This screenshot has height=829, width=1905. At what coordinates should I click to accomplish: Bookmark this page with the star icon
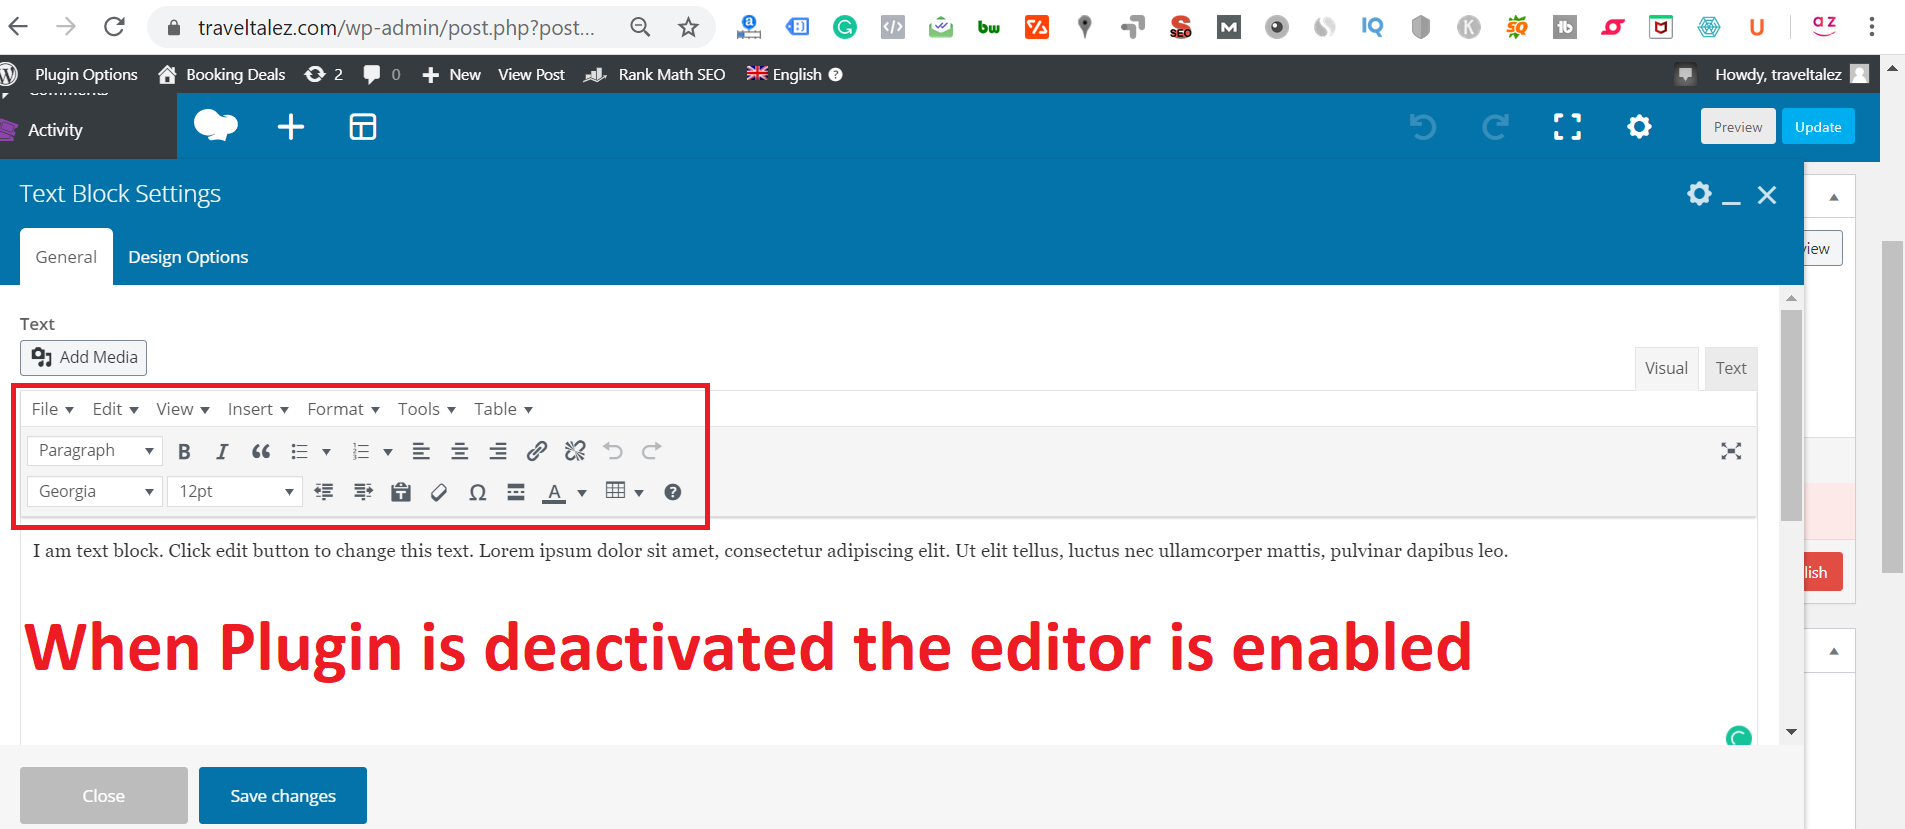tap(688, 27)
